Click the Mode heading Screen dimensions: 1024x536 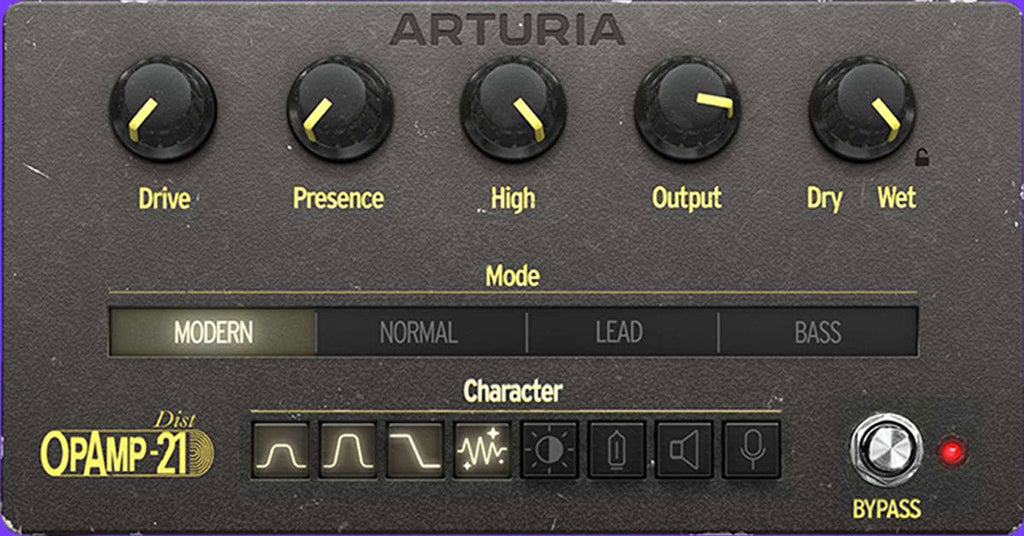coord(513,277)
